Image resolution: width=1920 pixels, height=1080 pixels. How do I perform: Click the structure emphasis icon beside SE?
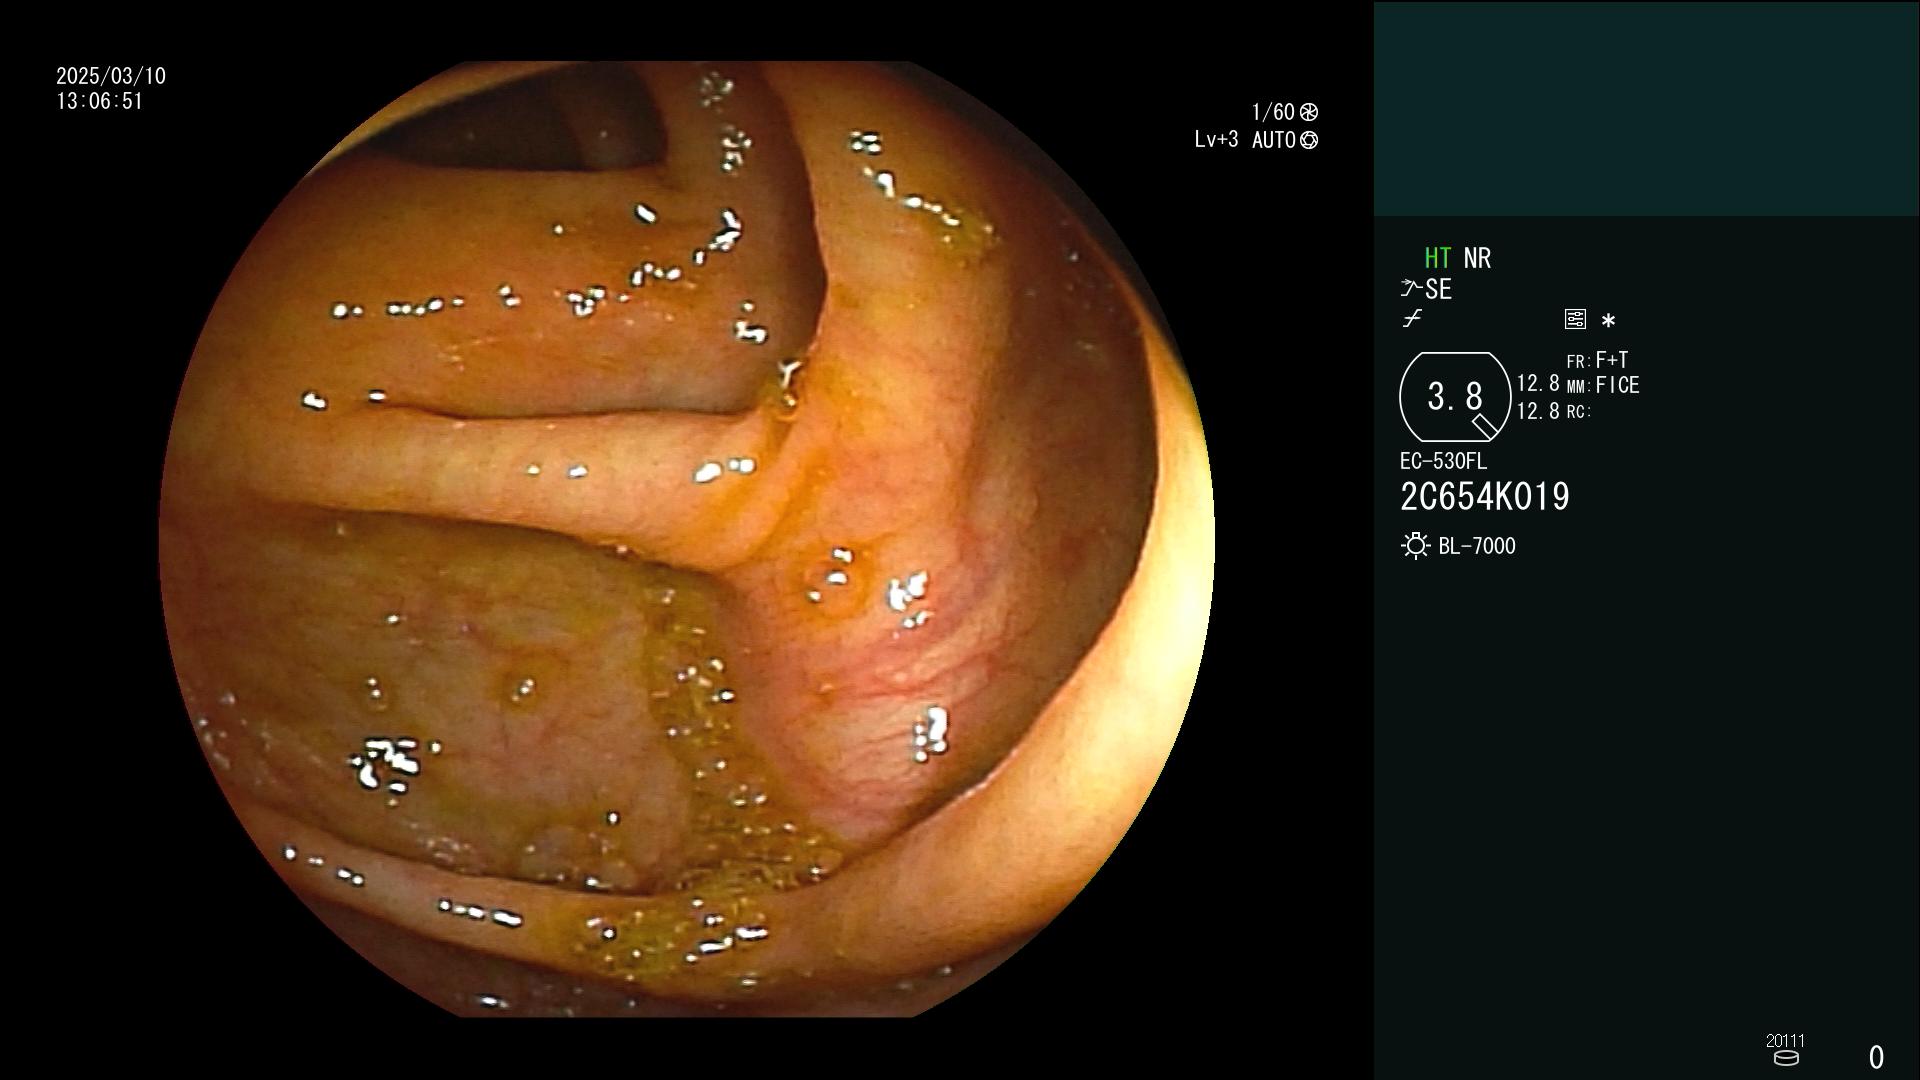pos(1411,289)
